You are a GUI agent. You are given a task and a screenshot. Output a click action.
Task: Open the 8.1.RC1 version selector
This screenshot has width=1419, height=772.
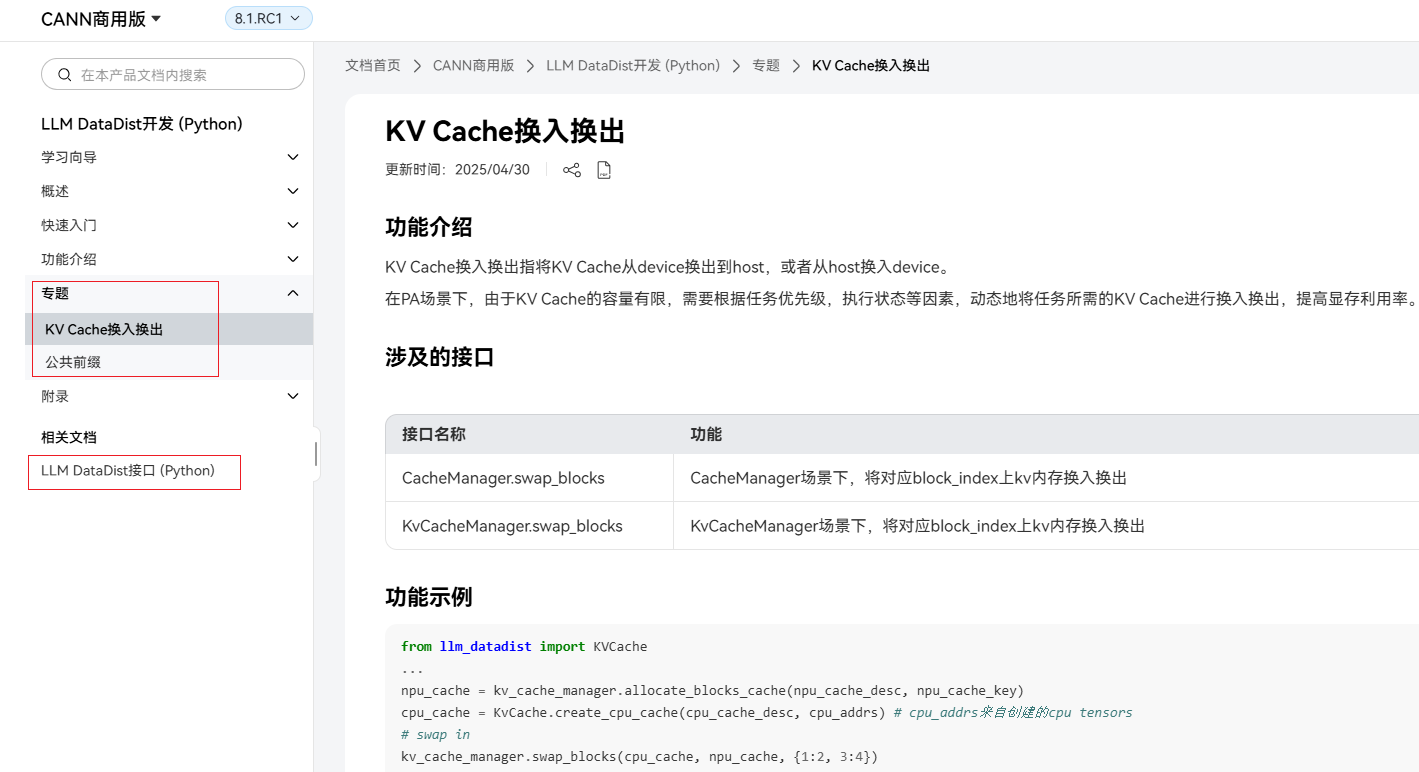pyautogui.click(x=268, y=18)
